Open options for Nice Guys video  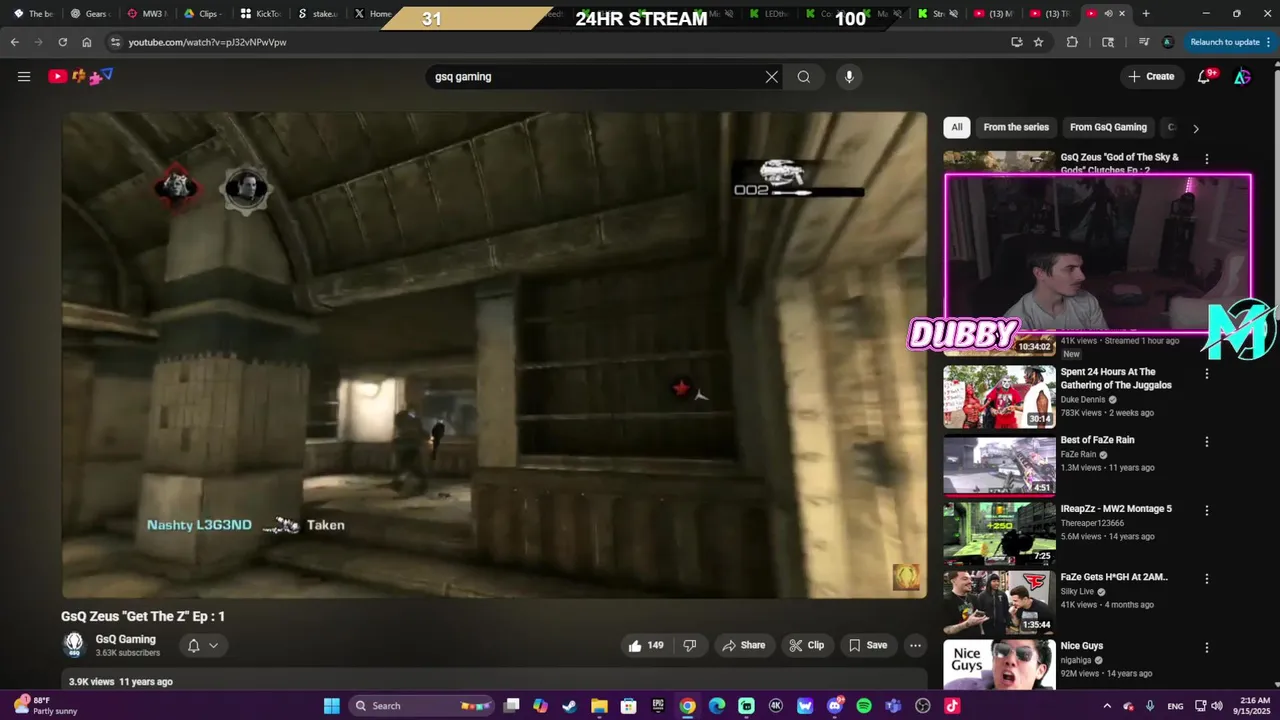click(x=1207, y=647)
